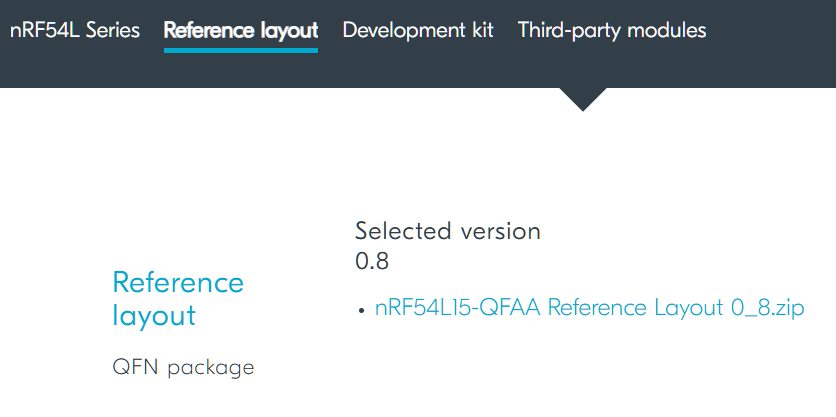This screenshot has height=417, width=836.
Task: Click the blue Reference layout heading
Action: [x=178, y=299]
